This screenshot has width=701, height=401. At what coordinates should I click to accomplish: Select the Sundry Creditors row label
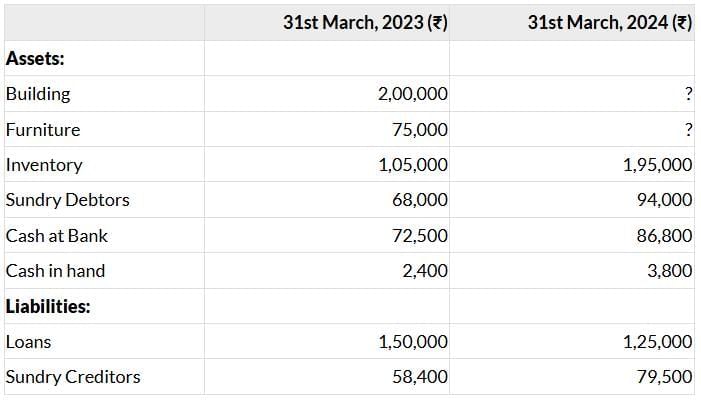tap(73, 377)
